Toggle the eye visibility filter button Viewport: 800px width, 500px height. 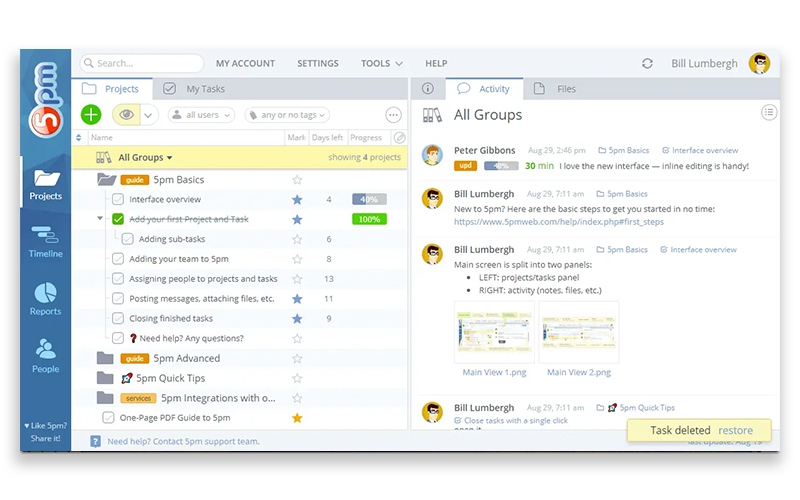pos(126,115)
